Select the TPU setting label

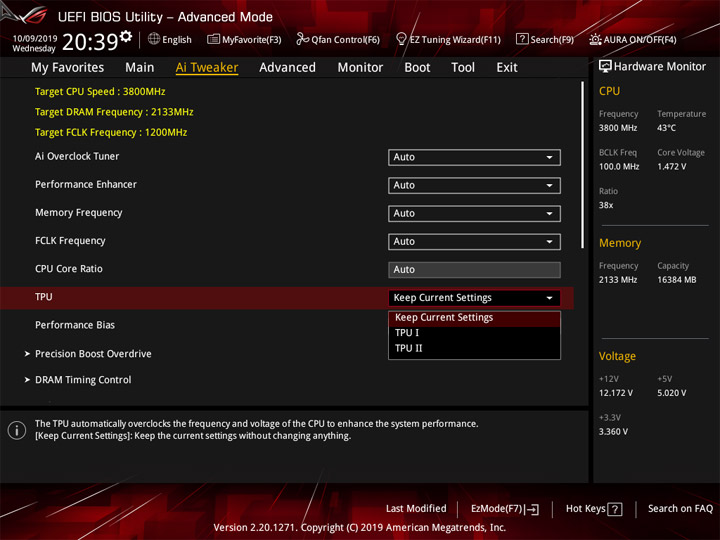click(x=44, y=297)
